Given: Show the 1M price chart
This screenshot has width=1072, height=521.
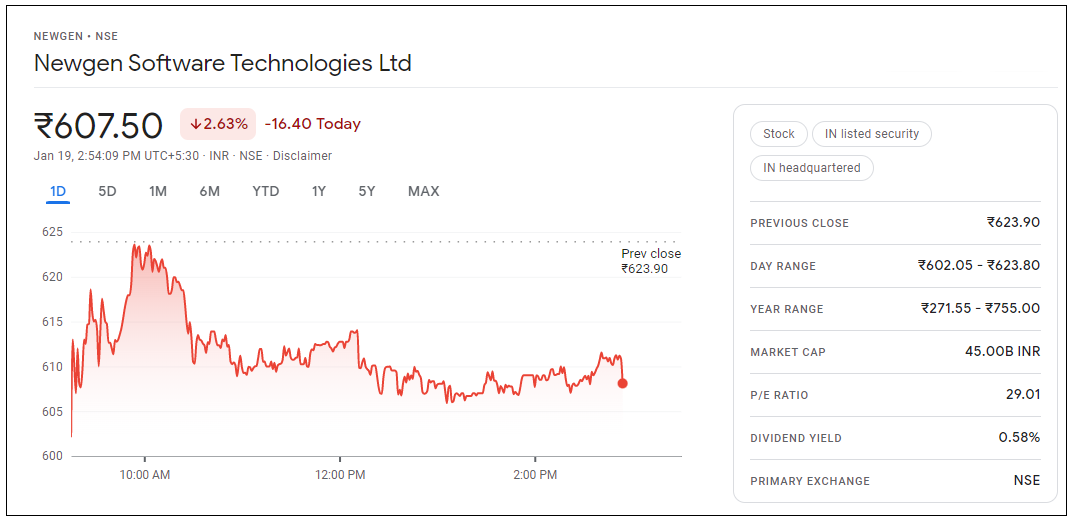Looking at the screenshot, I should click(157, 191).
